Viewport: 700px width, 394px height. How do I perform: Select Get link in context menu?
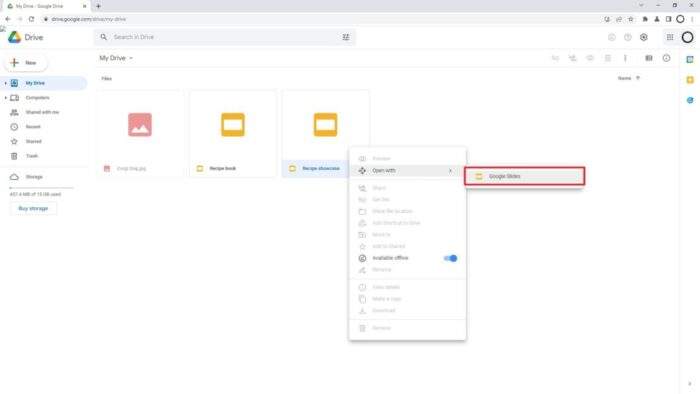point(407,199)
